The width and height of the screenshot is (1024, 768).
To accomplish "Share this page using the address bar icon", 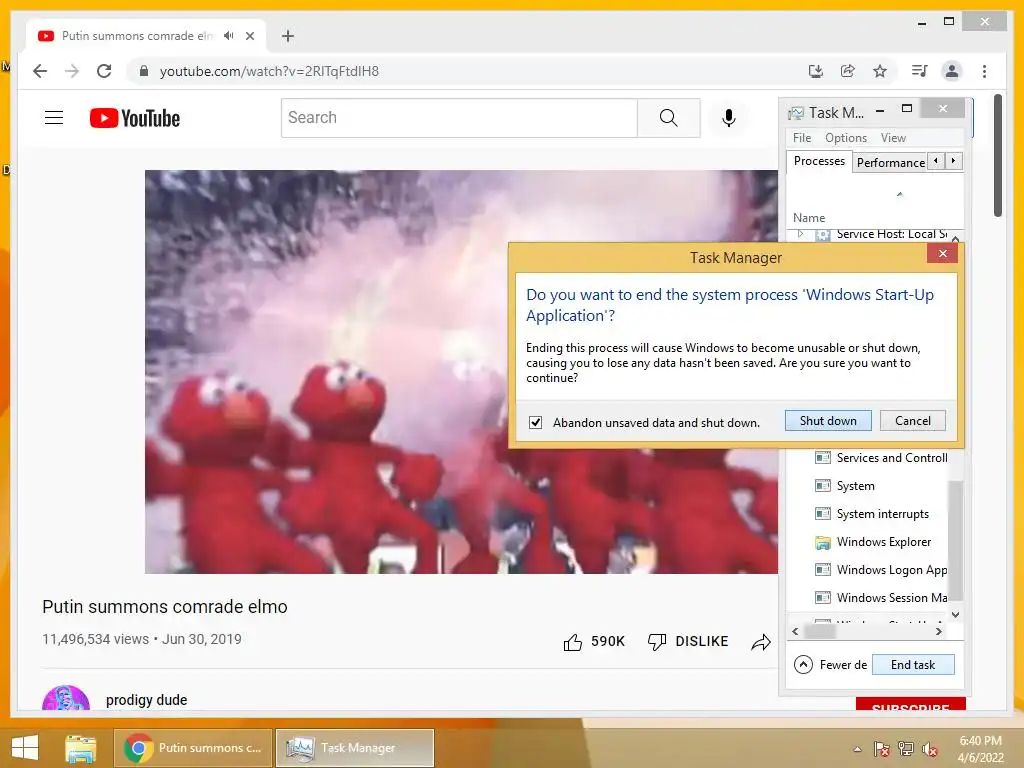I will (x=848, y=71).
